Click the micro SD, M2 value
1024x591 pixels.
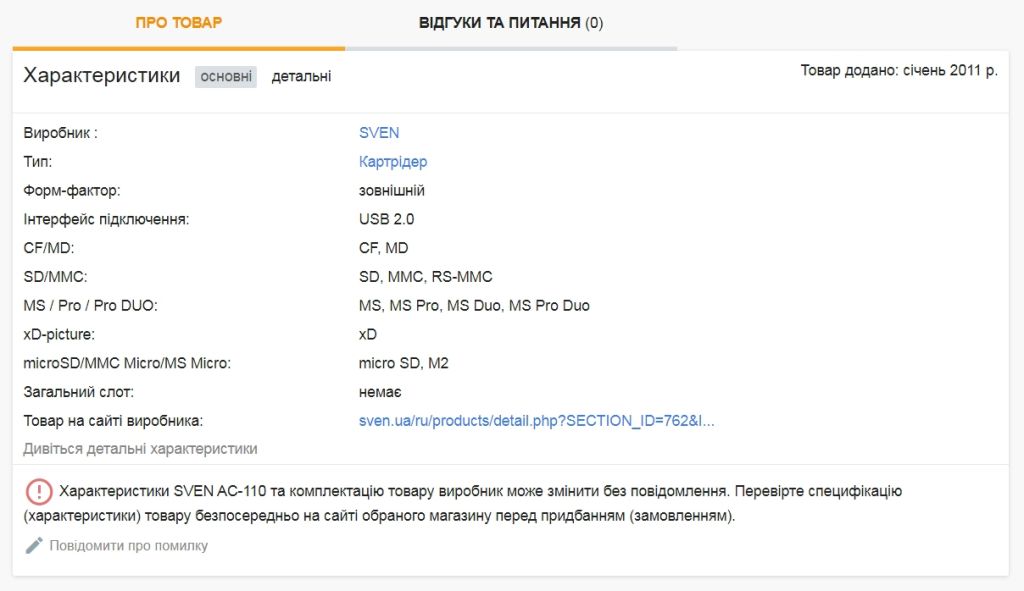pos(404,363)
